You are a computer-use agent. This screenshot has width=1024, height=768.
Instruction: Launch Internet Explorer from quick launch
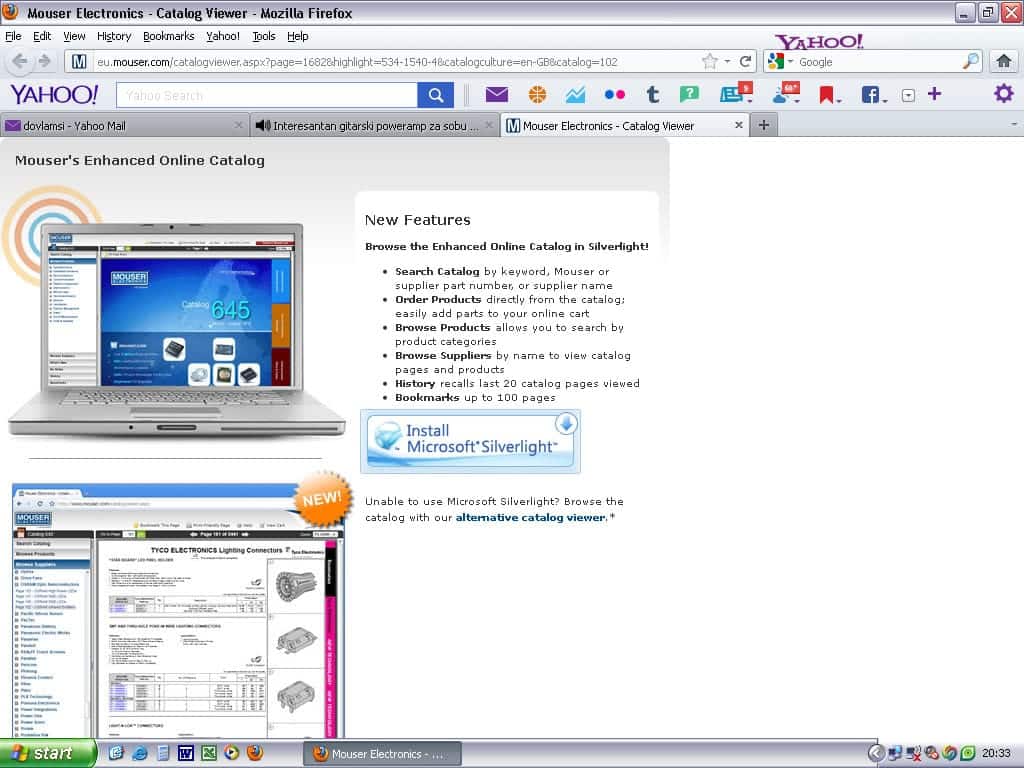point(140,753)
